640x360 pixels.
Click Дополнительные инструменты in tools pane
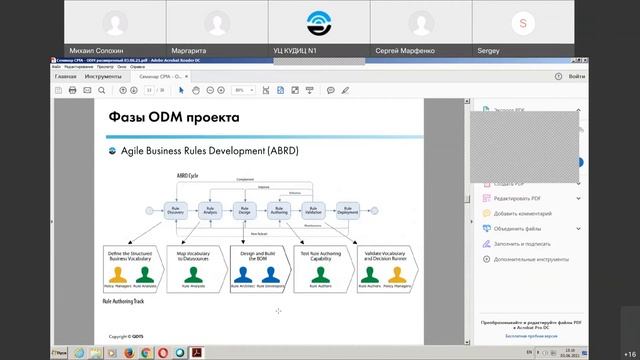tap(531, 259)
